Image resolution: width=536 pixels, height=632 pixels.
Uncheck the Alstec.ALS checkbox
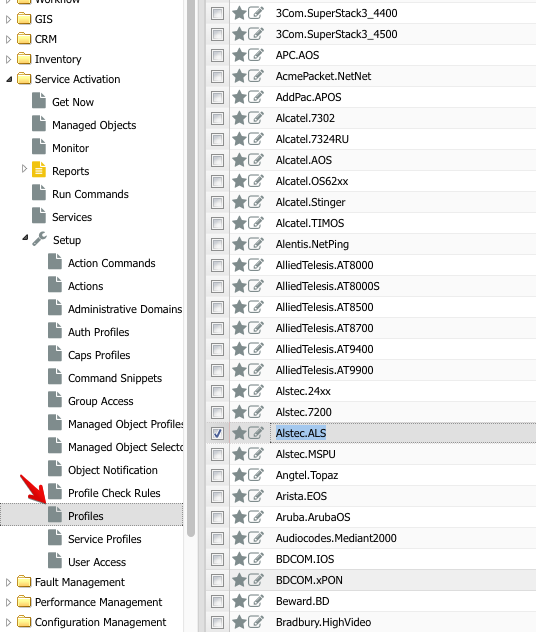pyautogui.click(x=217, y=433)
